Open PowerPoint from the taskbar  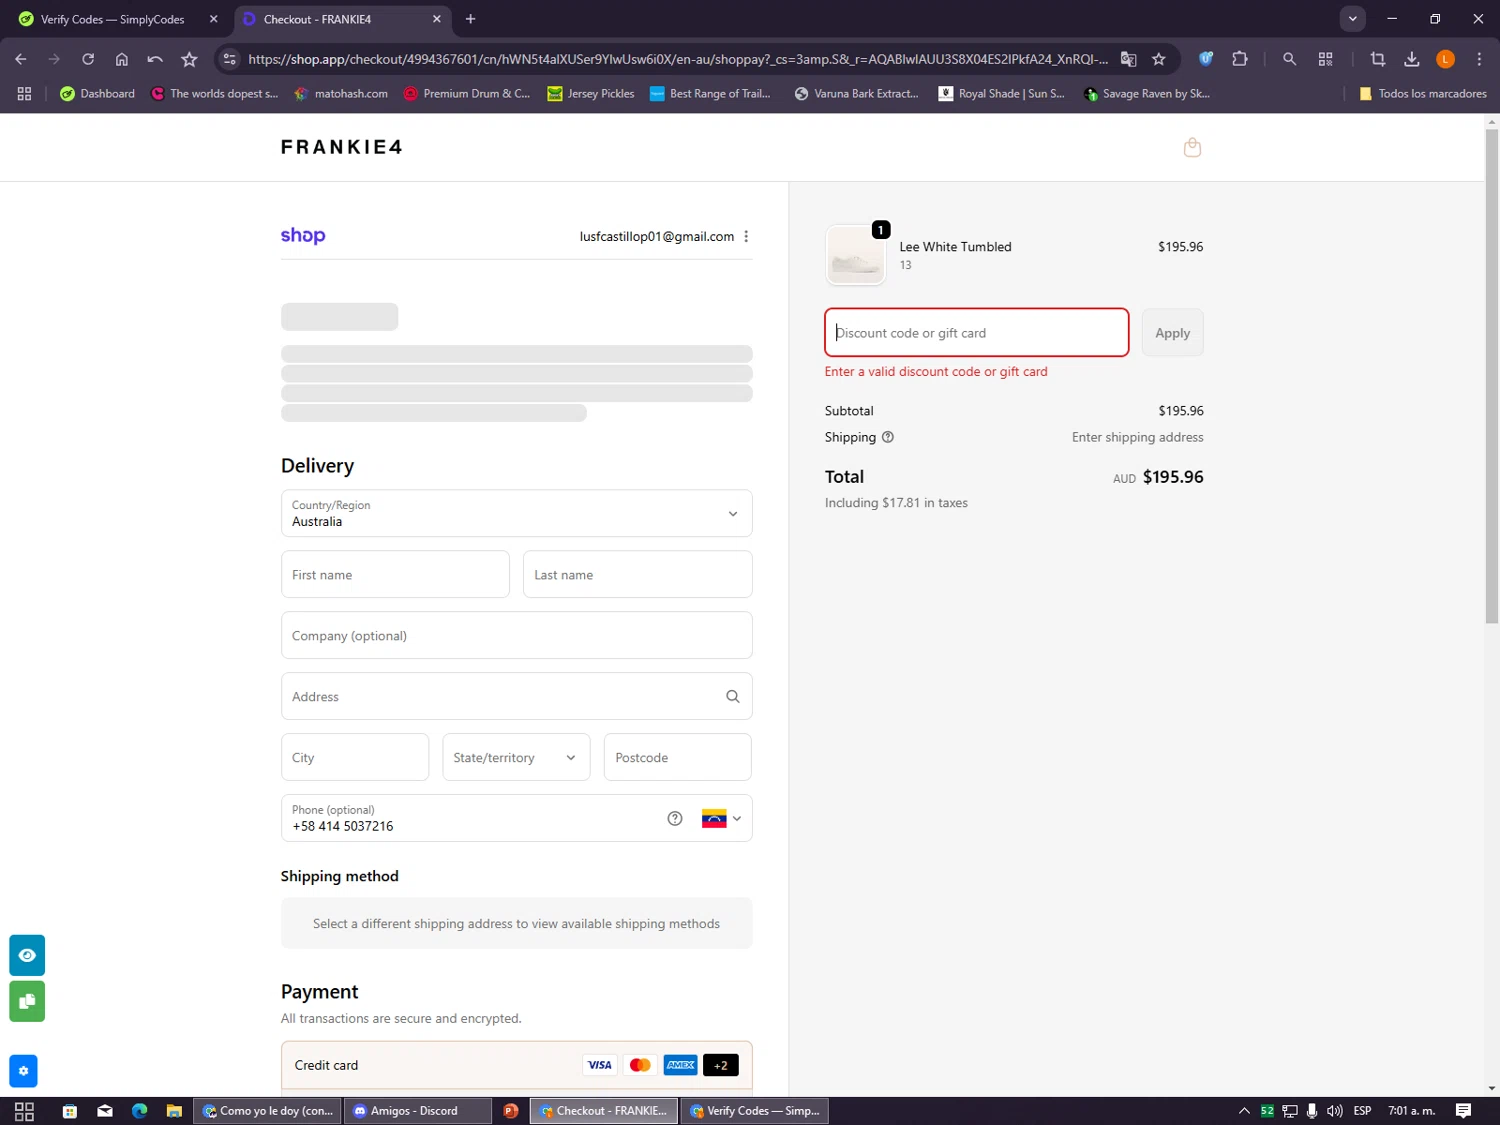click(511, 1111)
